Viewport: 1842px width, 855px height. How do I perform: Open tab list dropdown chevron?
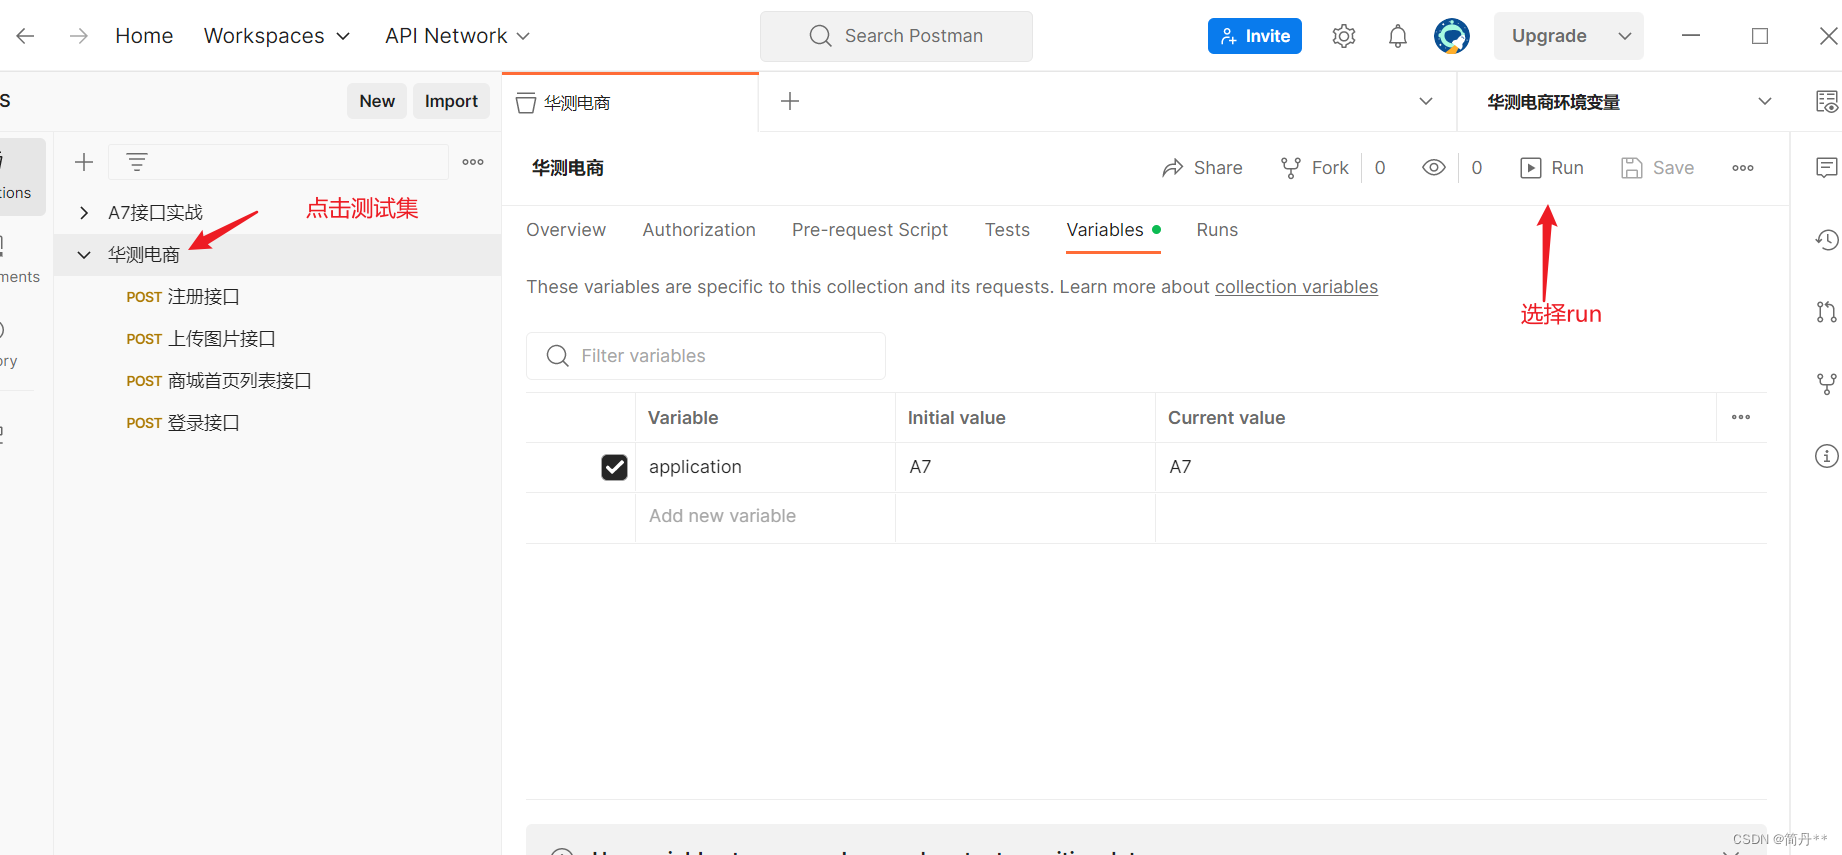pyautogui.click(x=1426, y=101)
